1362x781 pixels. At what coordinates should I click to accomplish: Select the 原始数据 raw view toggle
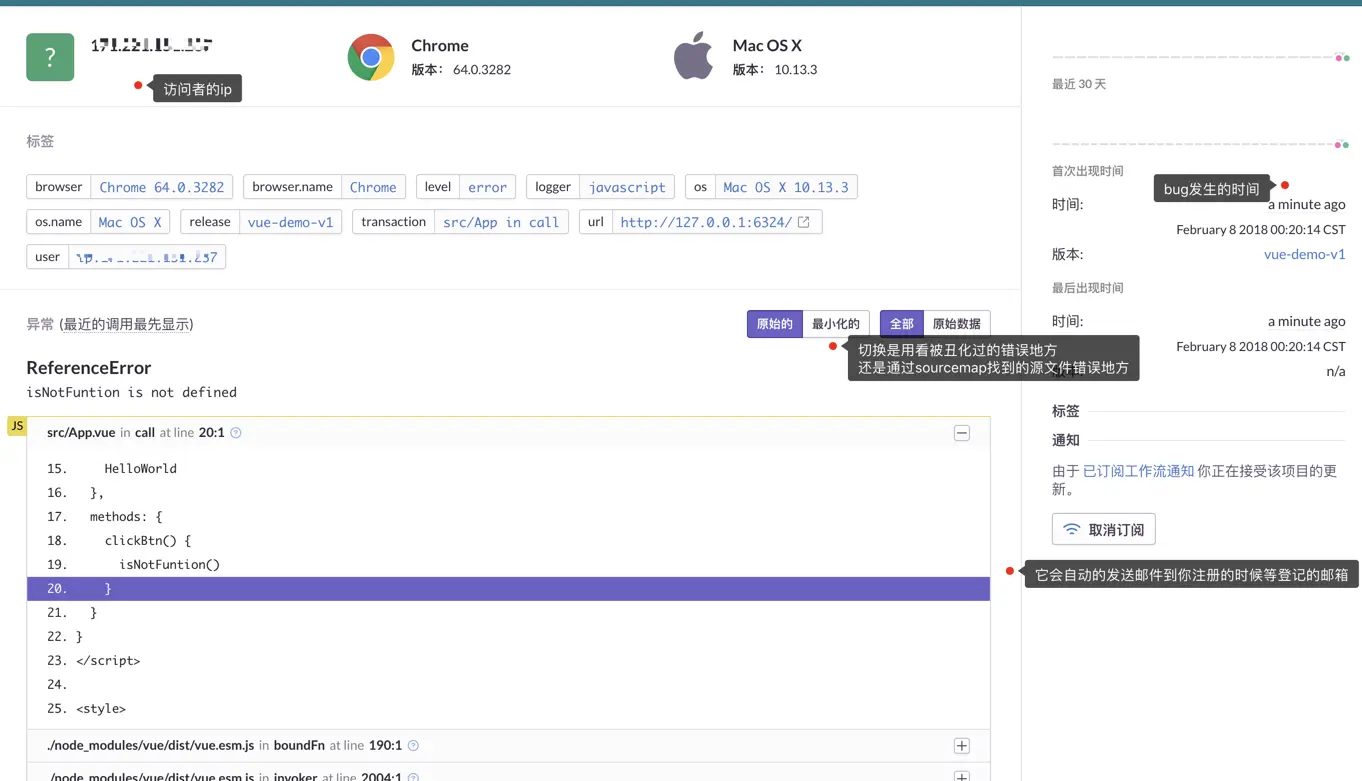957,324
